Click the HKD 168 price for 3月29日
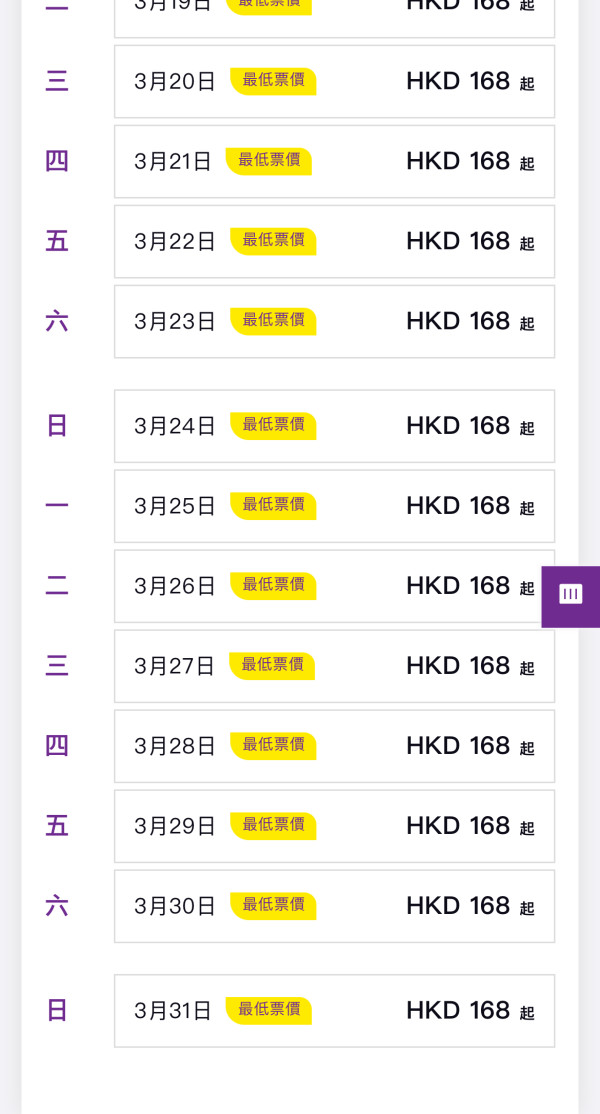Viewport: 600px width, 1114px height. [458, 826]
